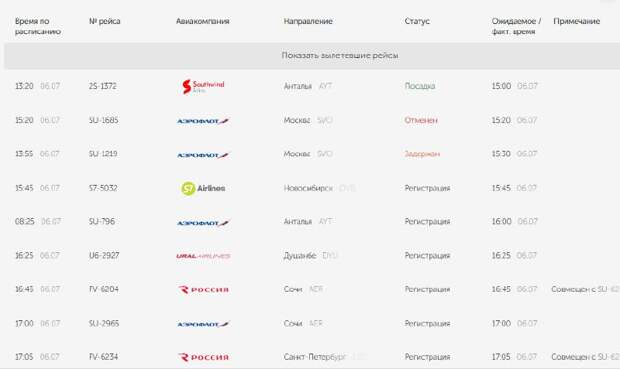
Task: Select the Новосибирск destination entry
Action: (308, 188)
